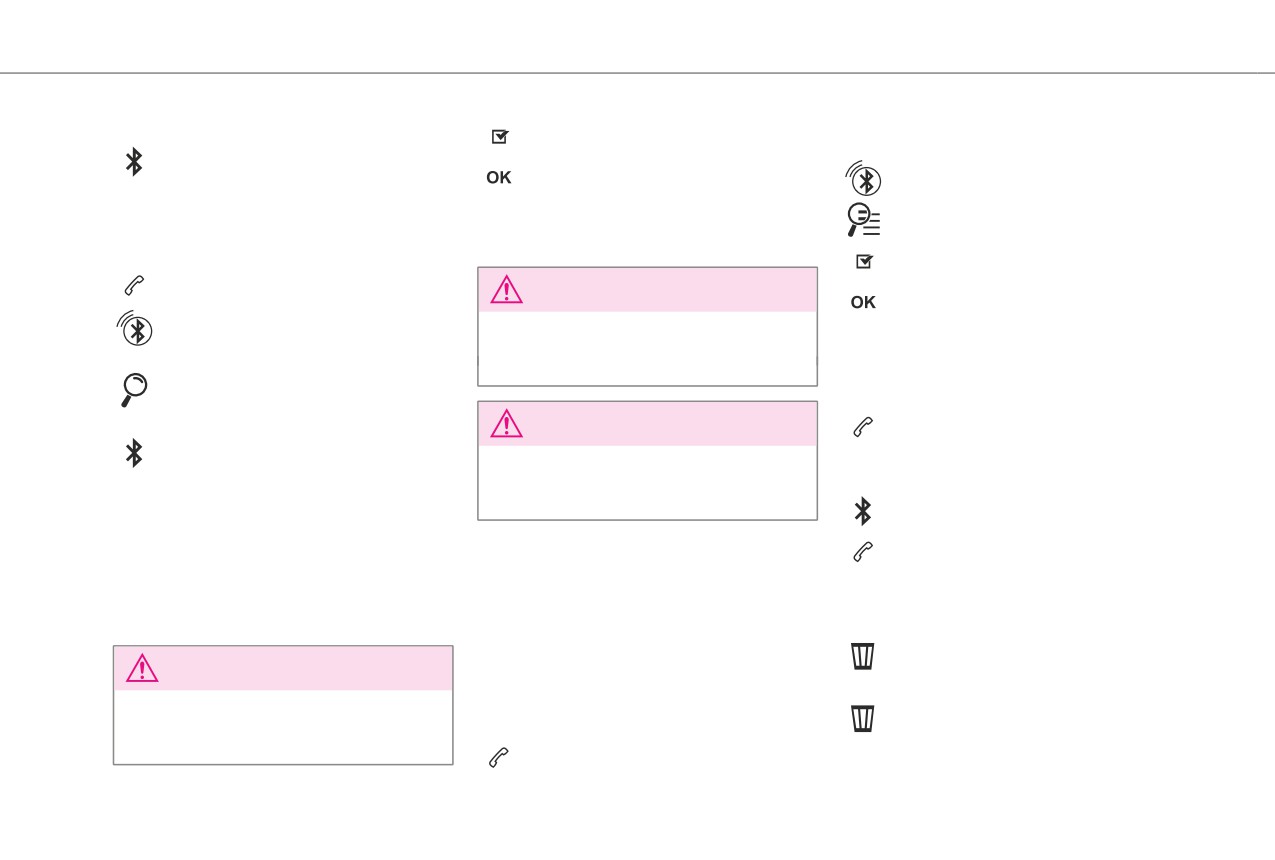Click the Bluetooth signal-waves icon in left column

(x=134, y=328)
